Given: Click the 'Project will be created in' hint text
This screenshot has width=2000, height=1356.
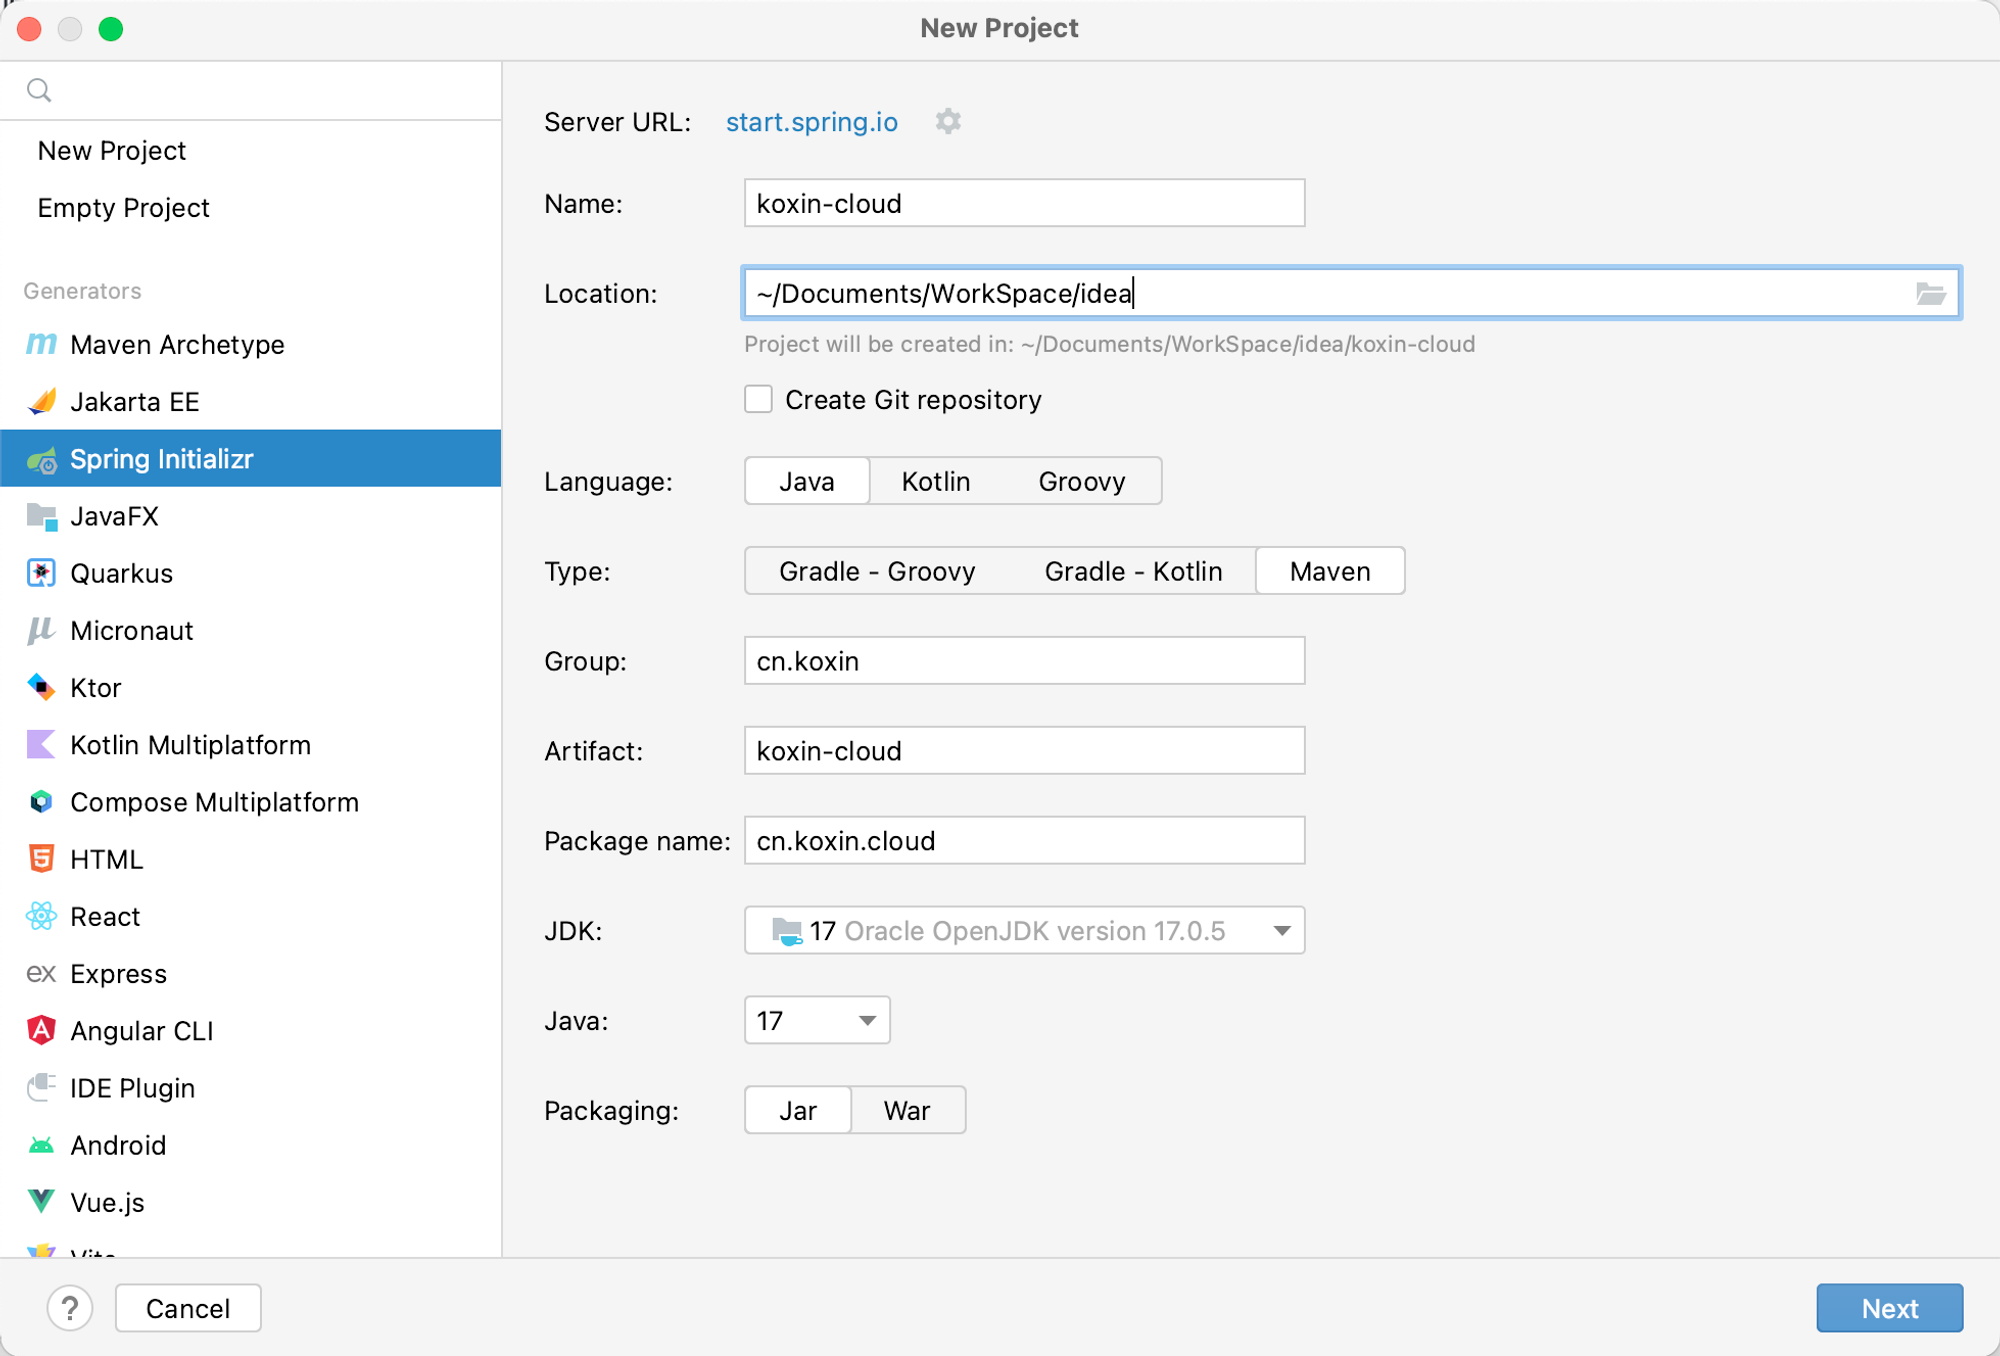Looking at the screenshot, I should (1109, 345).
